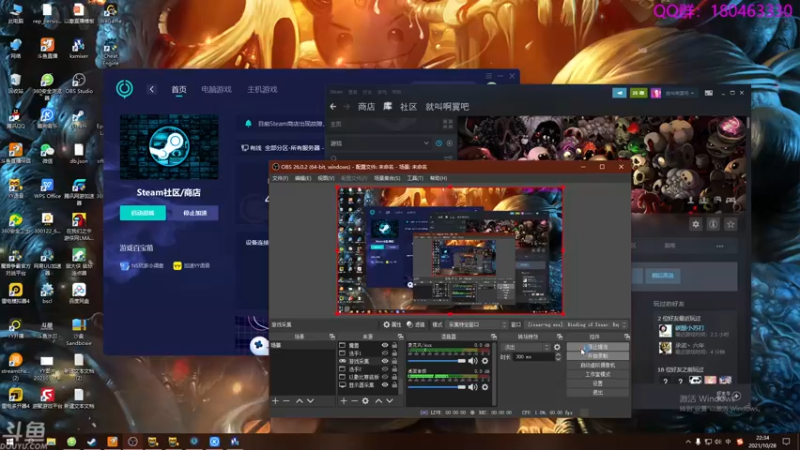Image resolution: width=800 pixels, height=450 pixels.
Task: Open Steam game info icon below the banner
Action: (x=713, y=224)
